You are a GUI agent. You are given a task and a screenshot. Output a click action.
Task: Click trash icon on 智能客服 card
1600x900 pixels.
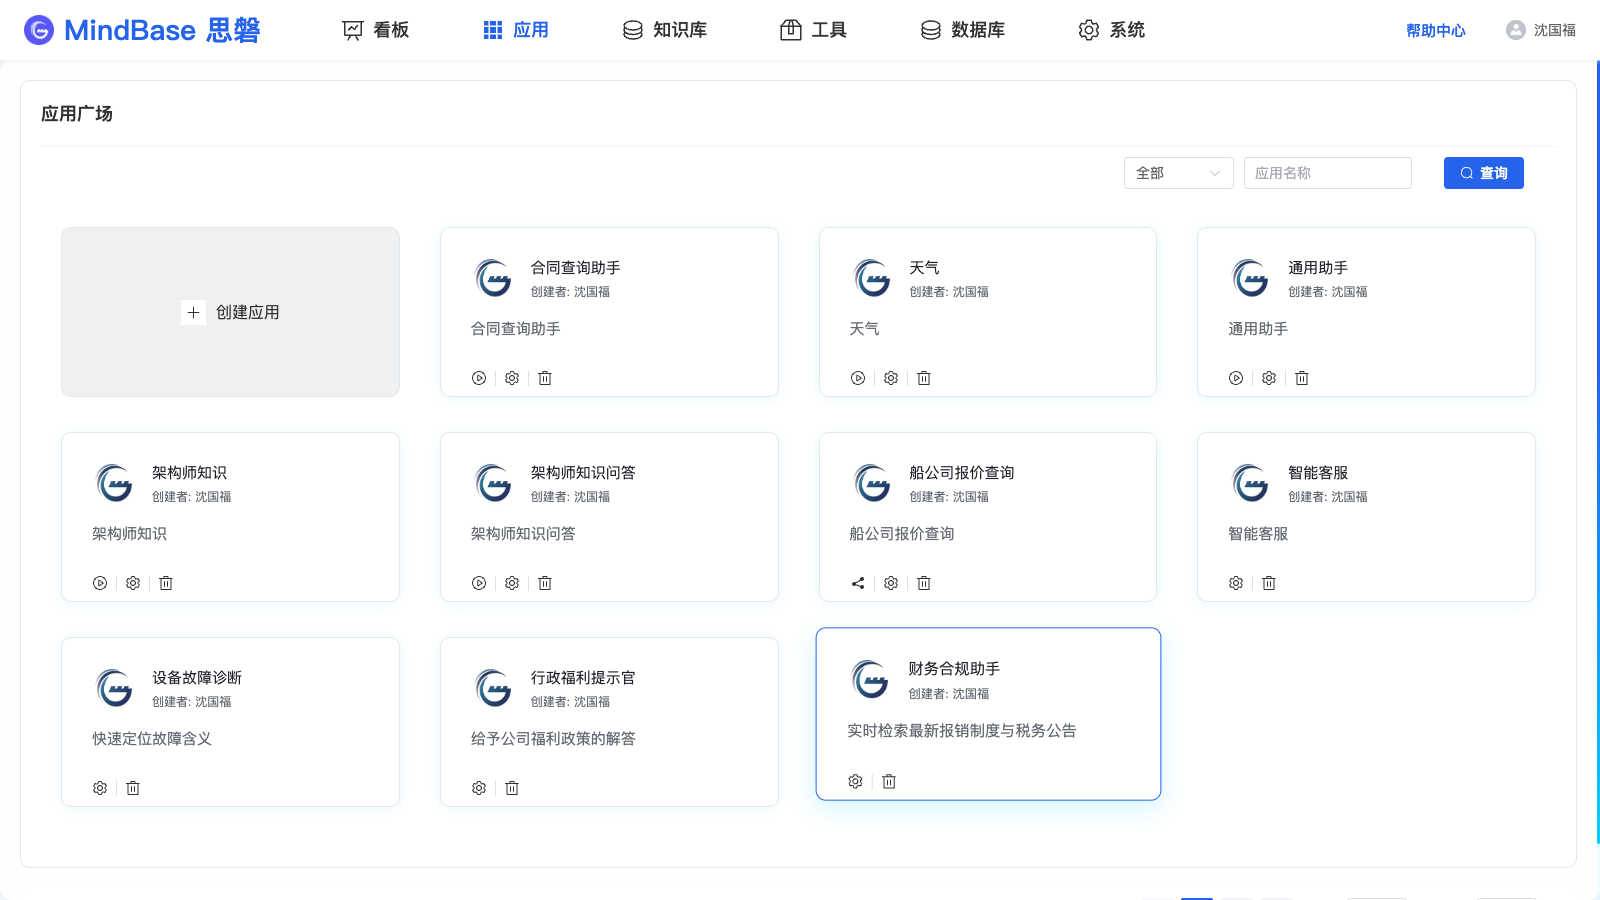[1269, 583]
